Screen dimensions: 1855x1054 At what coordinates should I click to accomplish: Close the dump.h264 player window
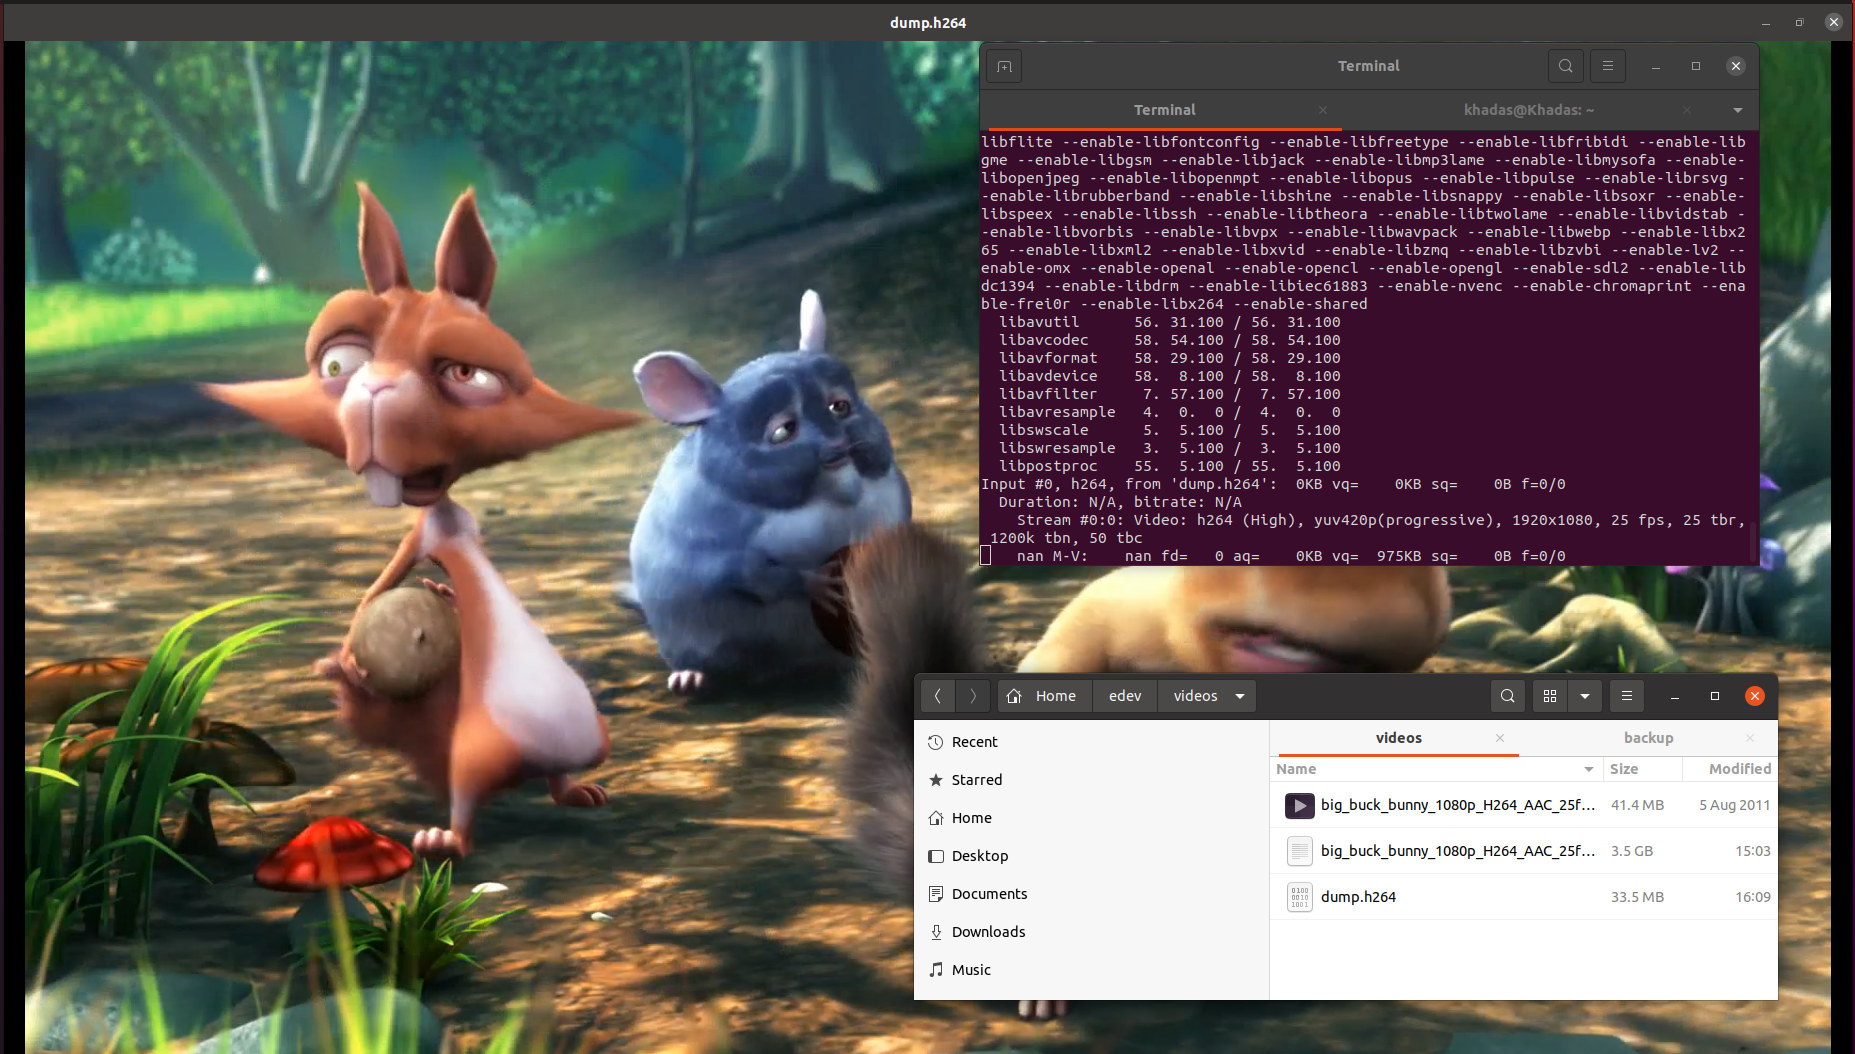[1833, 22]
